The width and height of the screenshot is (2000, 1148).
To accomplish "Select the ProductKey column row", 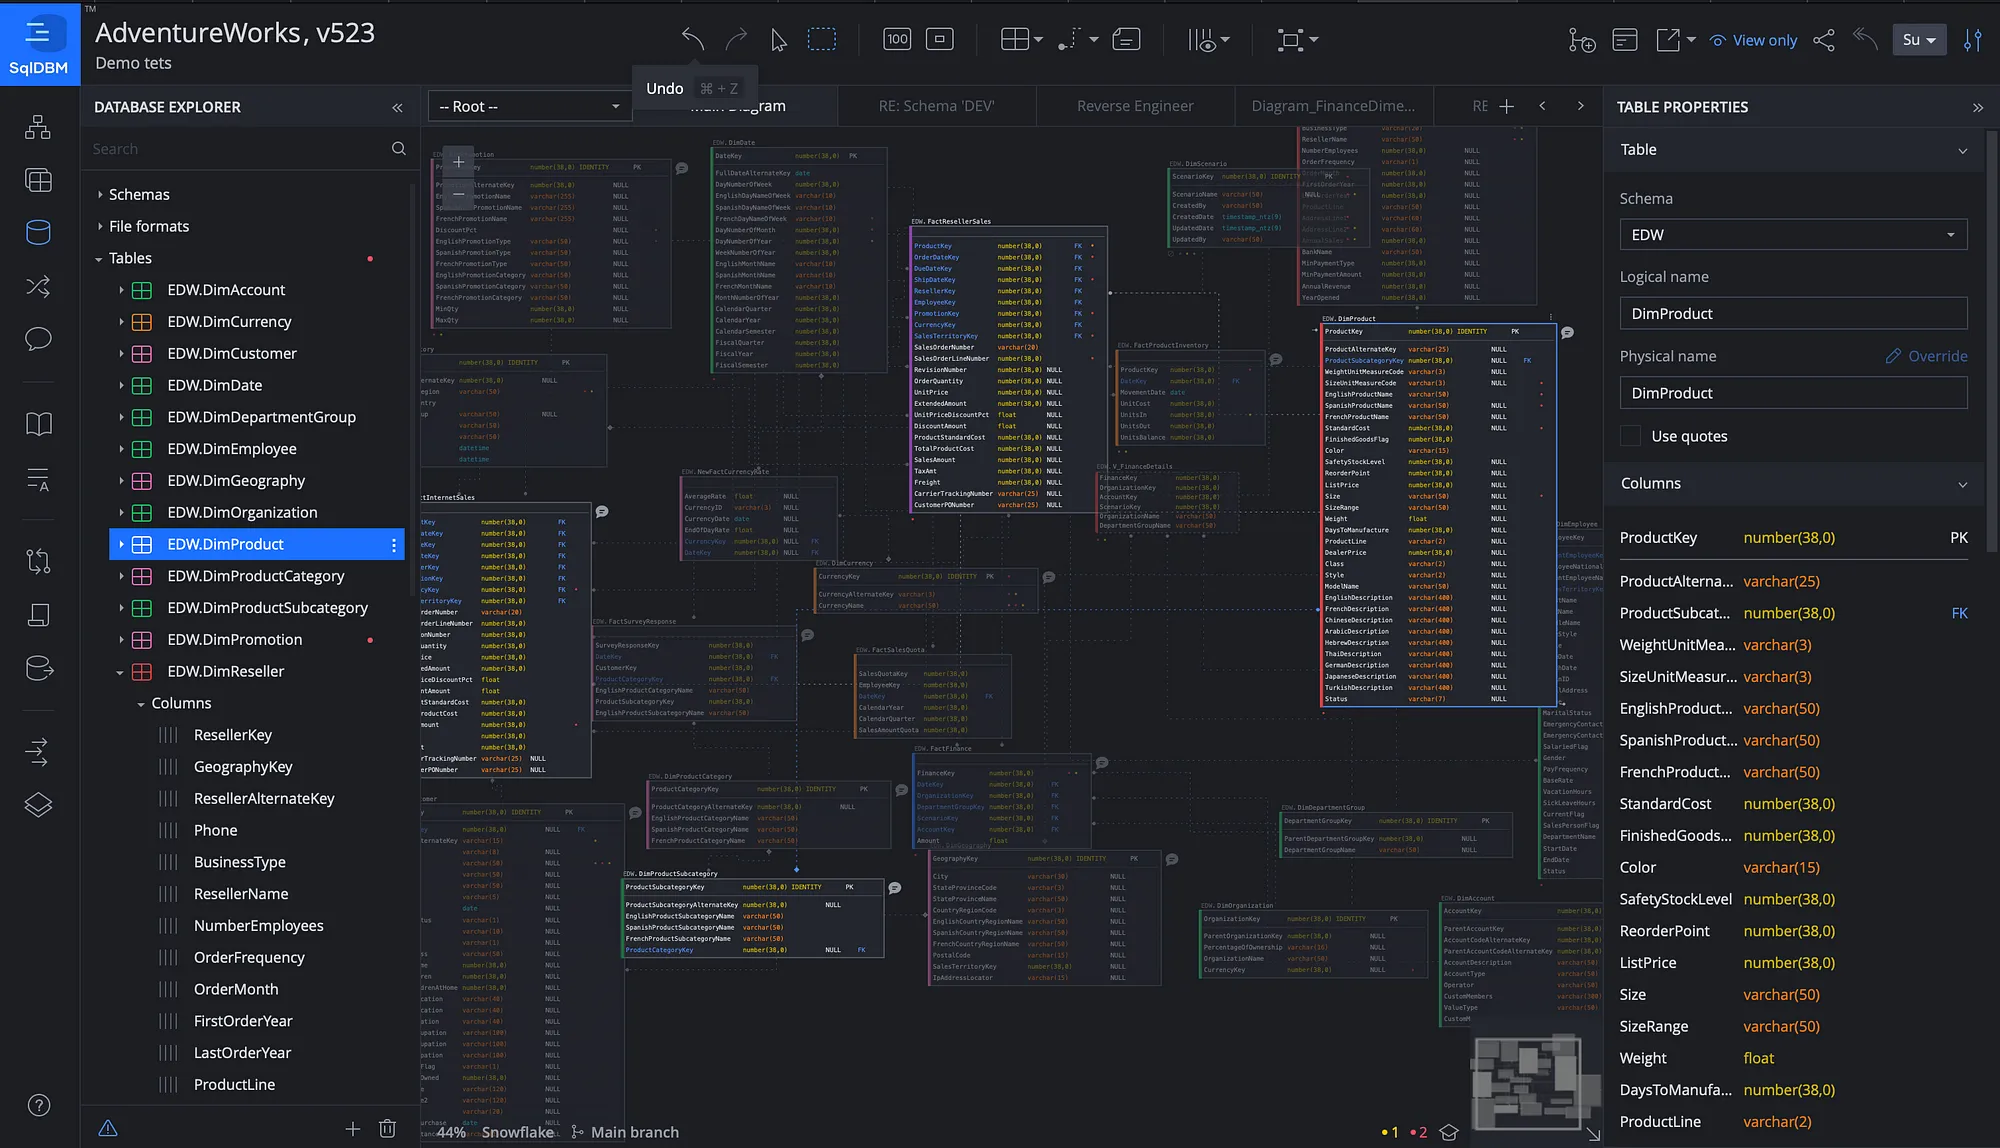I will tap(1793, 538).
